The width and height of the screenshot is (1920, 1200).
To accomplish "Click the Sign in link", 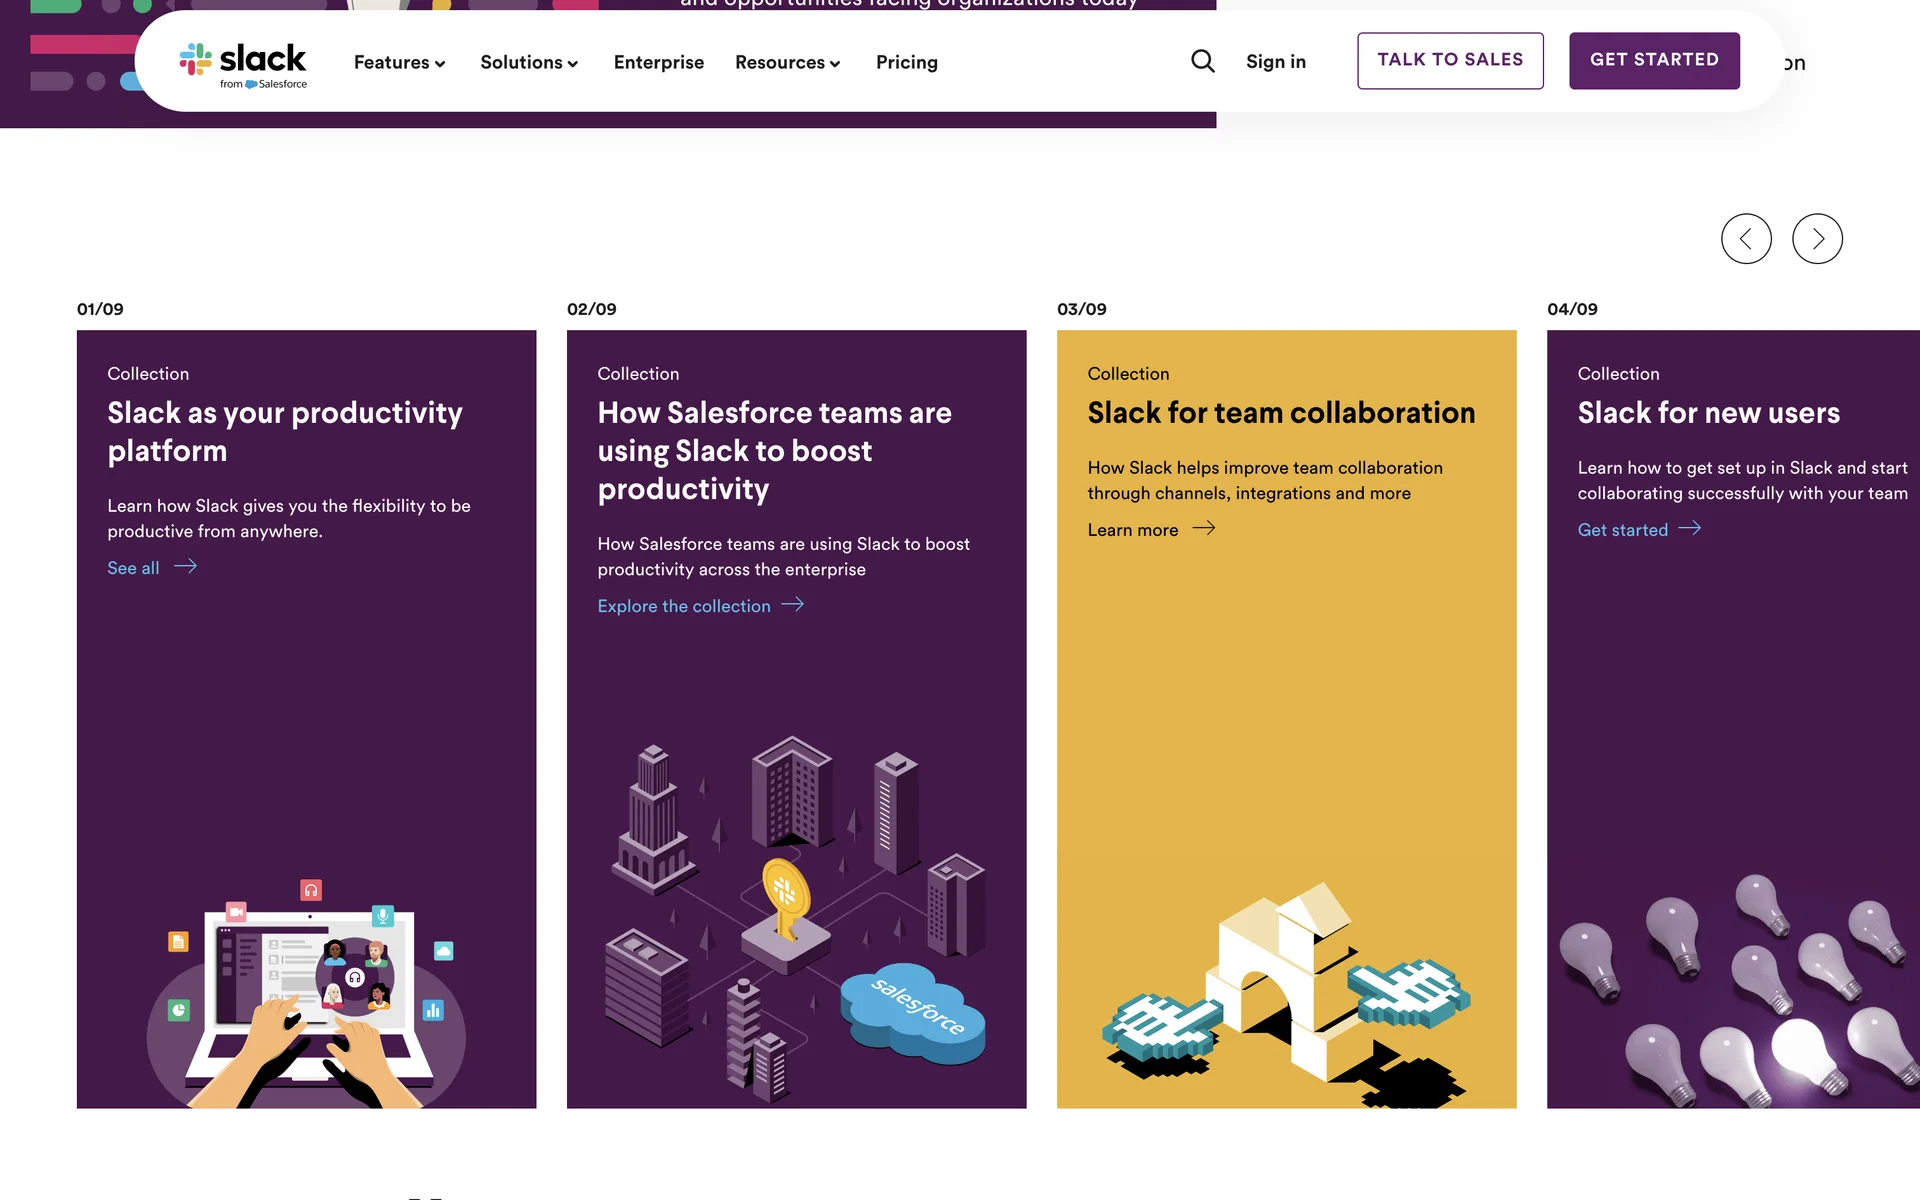I will coord(1275,62).
